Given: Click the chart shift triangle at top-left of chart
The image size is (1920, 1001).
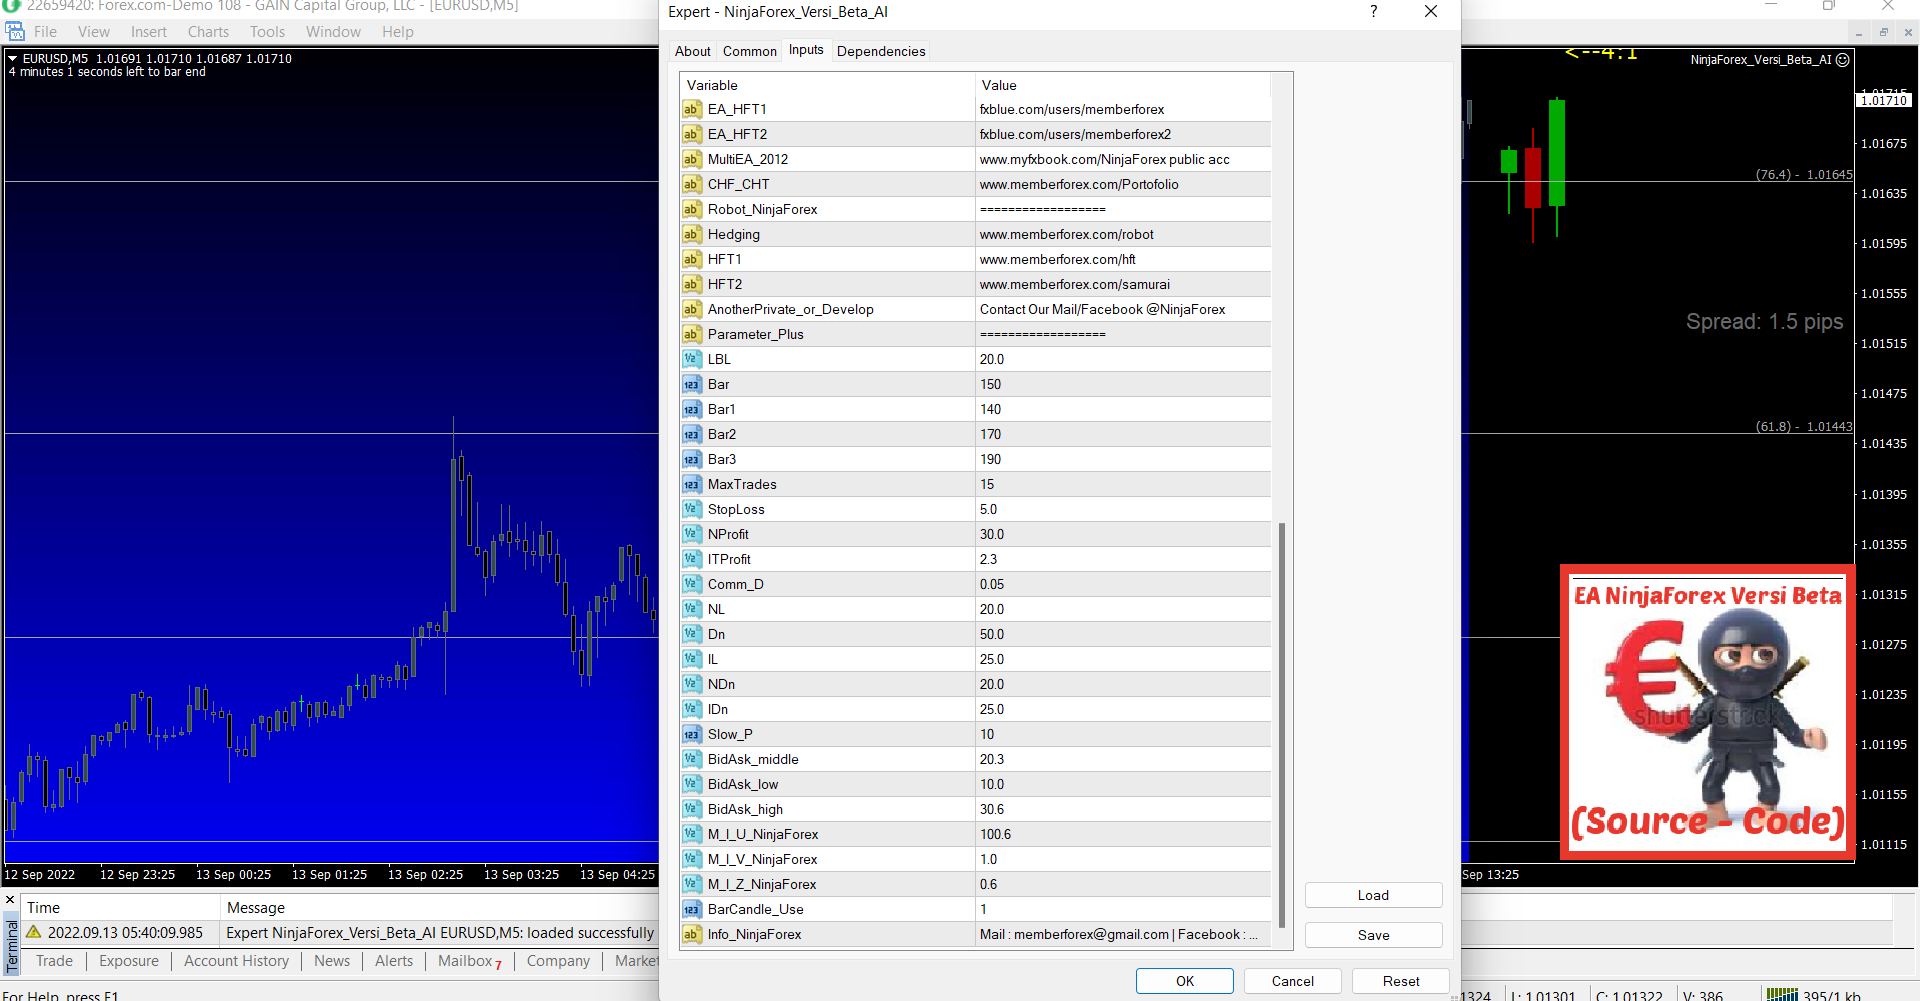Looking at the screenshot, I should (13, 59).
